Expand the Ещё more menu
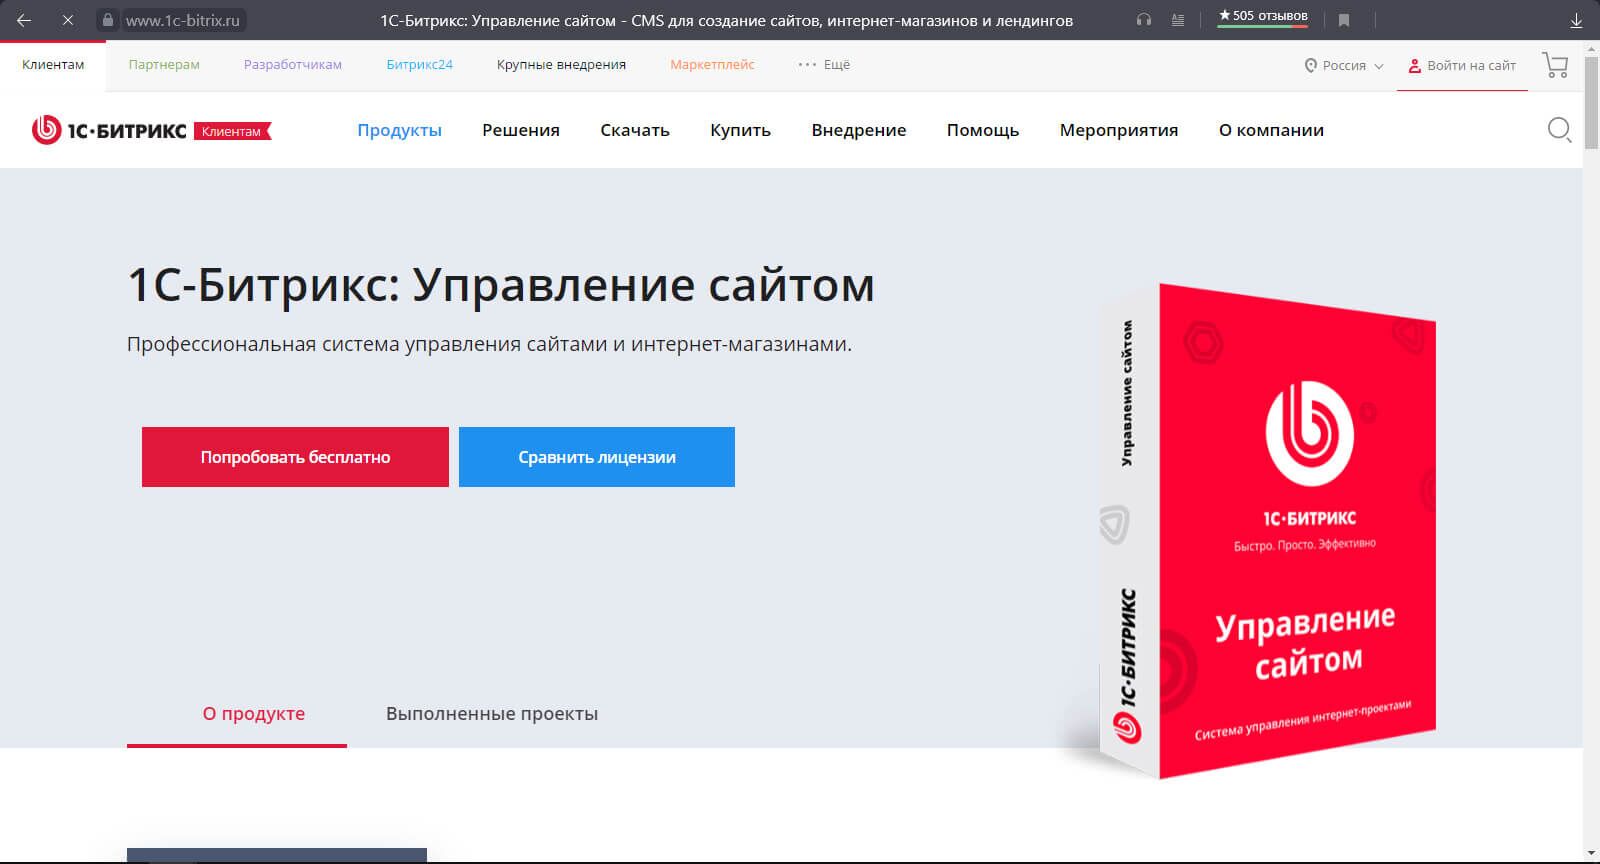The width and height of the screenshot is (1600, 864). 824,64
